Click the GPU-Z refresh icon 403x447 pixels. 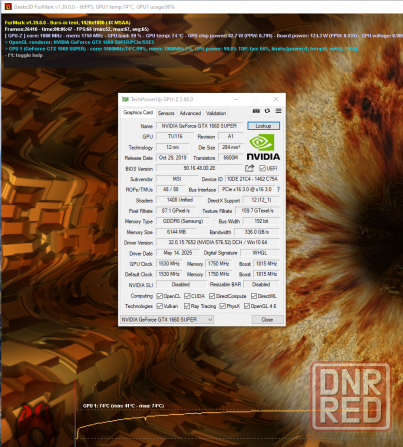[x=267, y=111]
